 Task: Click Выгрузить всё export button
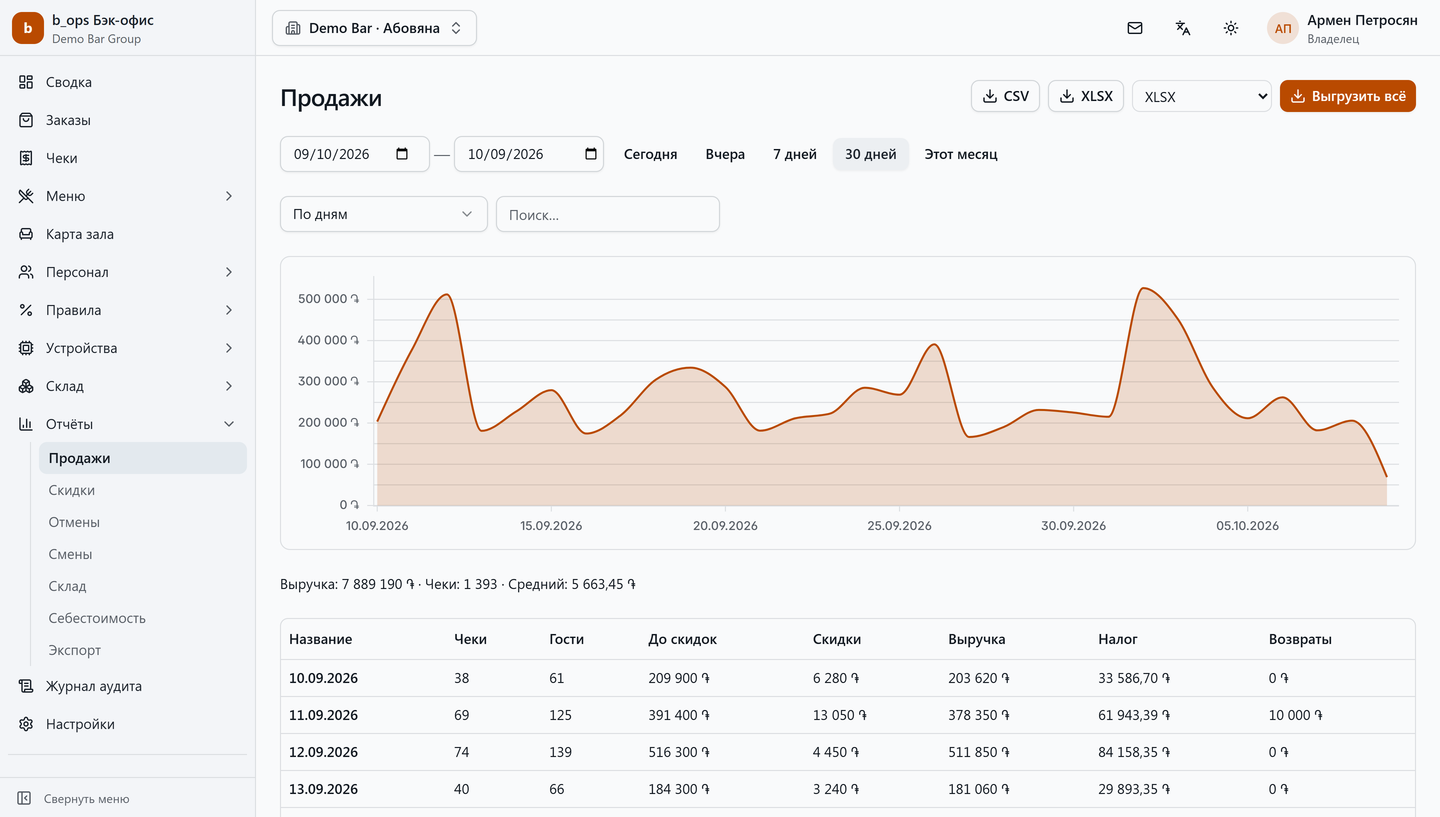pos(1348,96)
